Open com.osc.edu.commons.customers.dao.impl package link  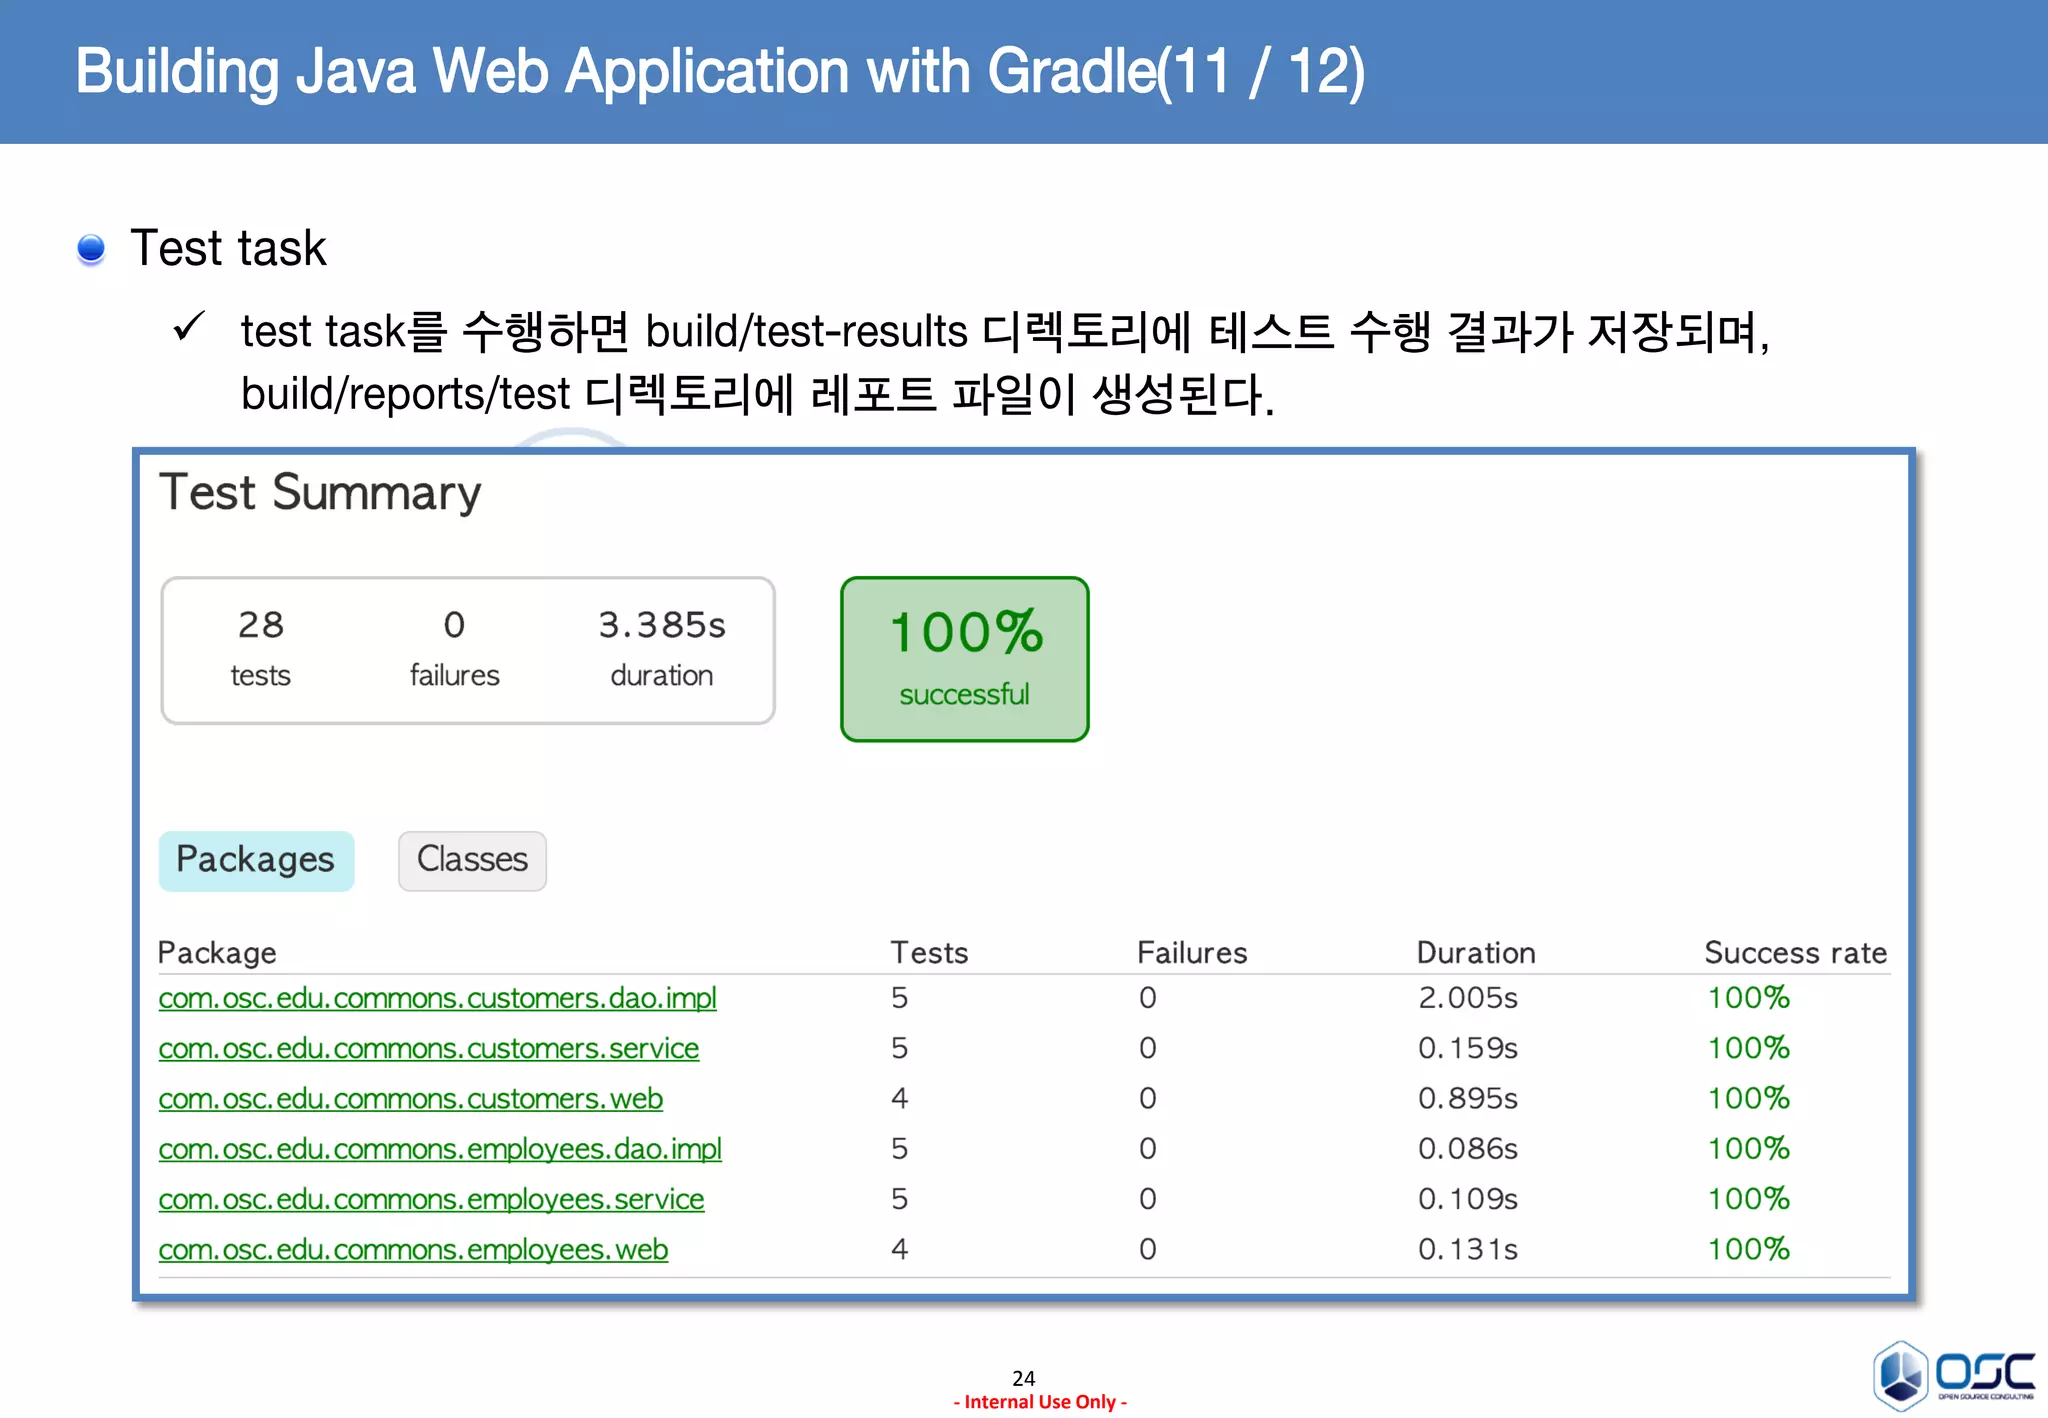(x=437, y=998)
